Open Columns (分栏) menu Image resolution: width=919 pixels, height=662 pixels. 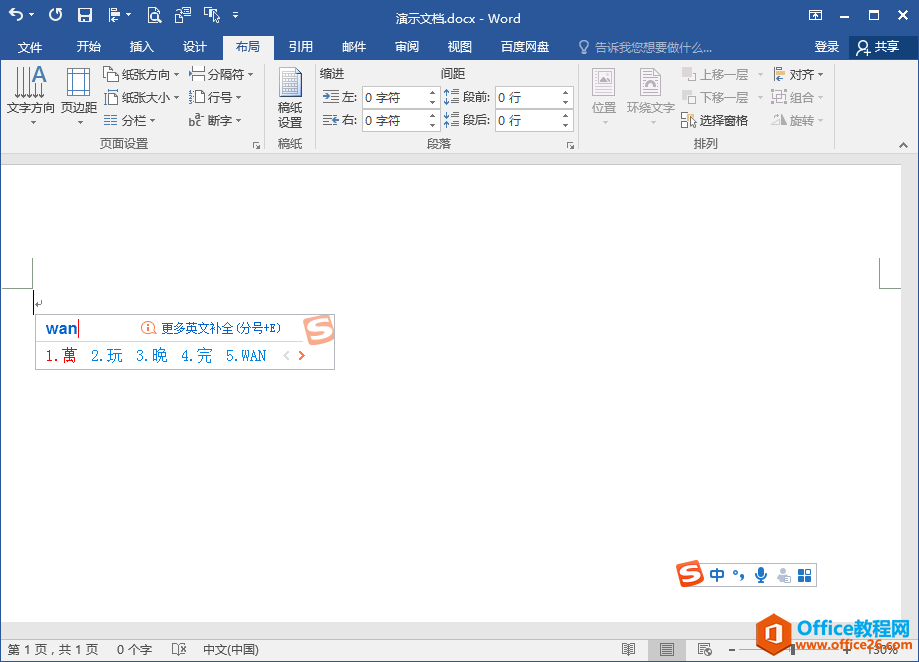click(130, 120)
